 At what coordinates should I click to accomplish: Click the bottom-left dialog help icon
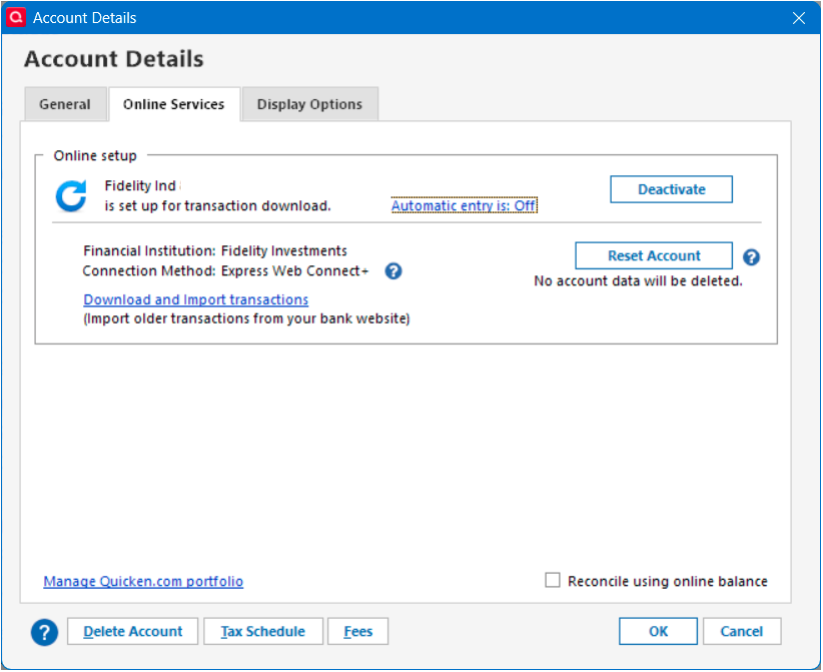45,632
